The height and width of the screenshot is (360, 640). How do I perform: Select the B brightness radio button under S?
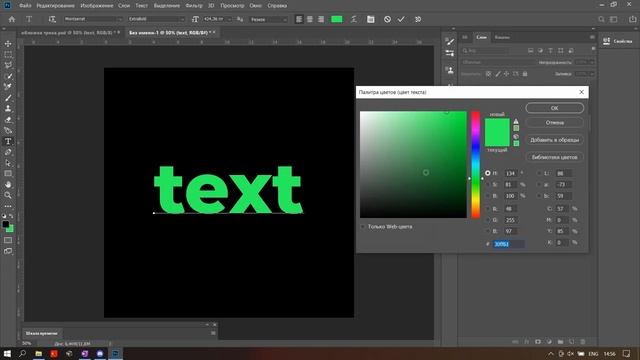click(x=488, y=196)
